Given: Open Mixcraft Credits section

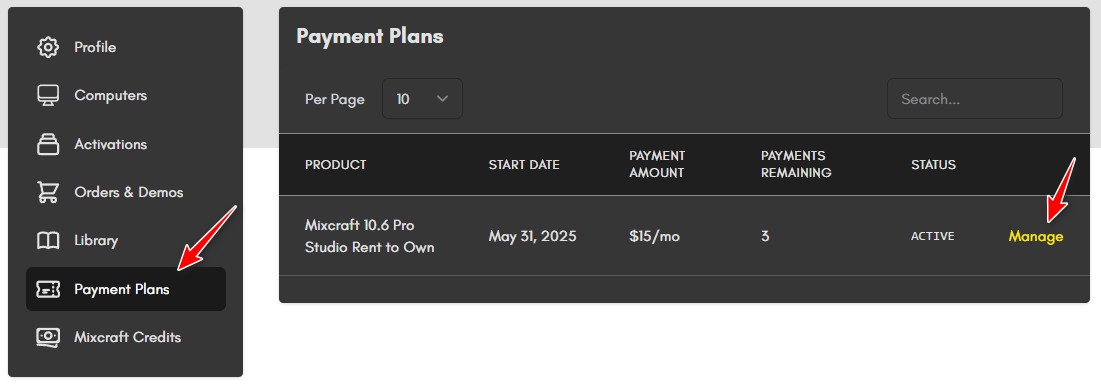Looking at the screenshot, I should (x=126, y=337).
